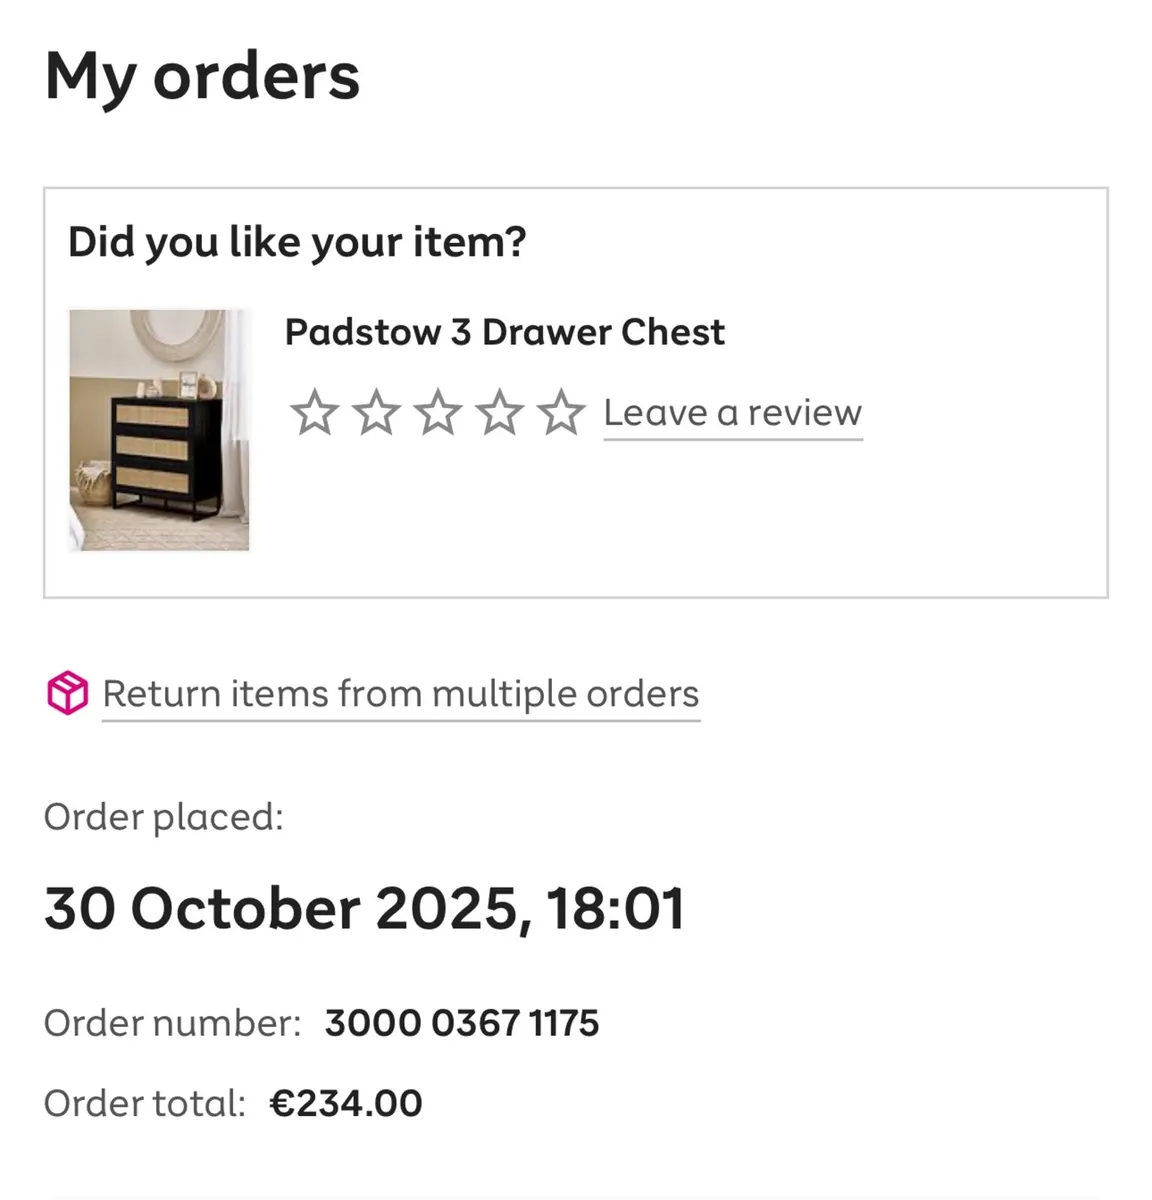This screenshot has height=1200, width=1152.
Task: Select the order number 3000 0367 1175
Action: (x=462, y=1023)
